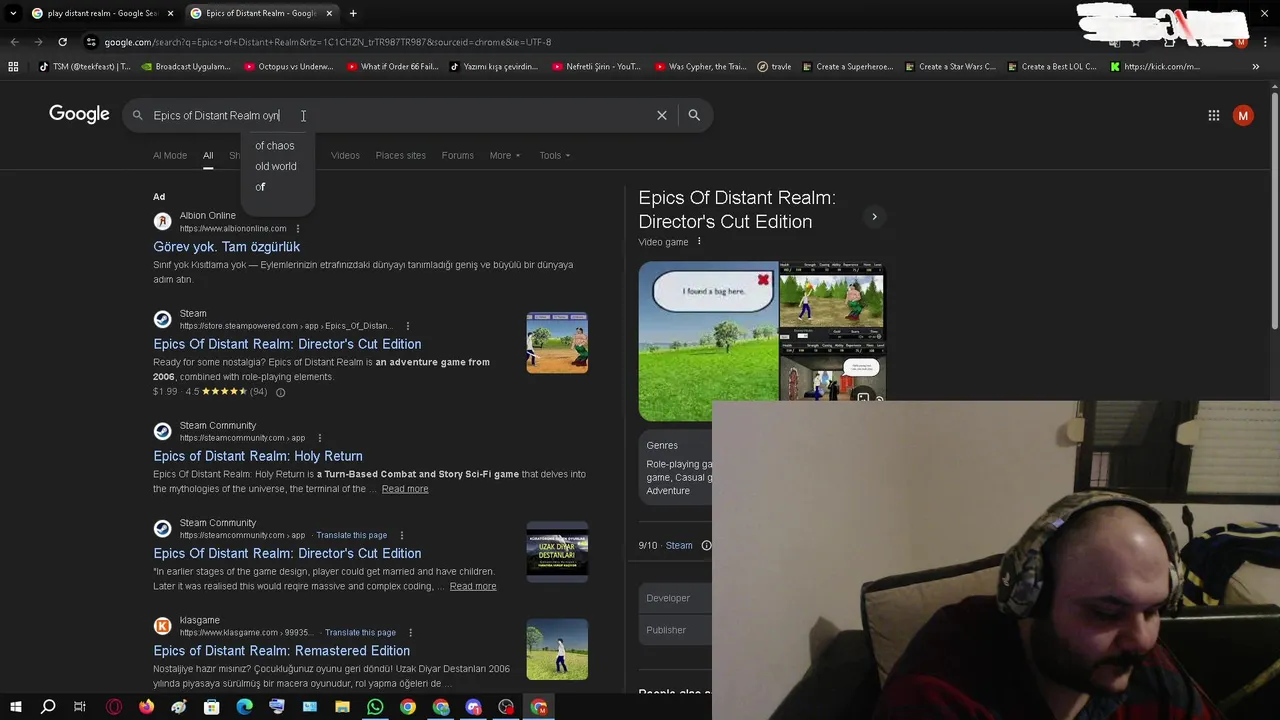Choose 'old world' autocomplete suggestion
Viewport: 1280px width, 720px height.
click(276, 166)
